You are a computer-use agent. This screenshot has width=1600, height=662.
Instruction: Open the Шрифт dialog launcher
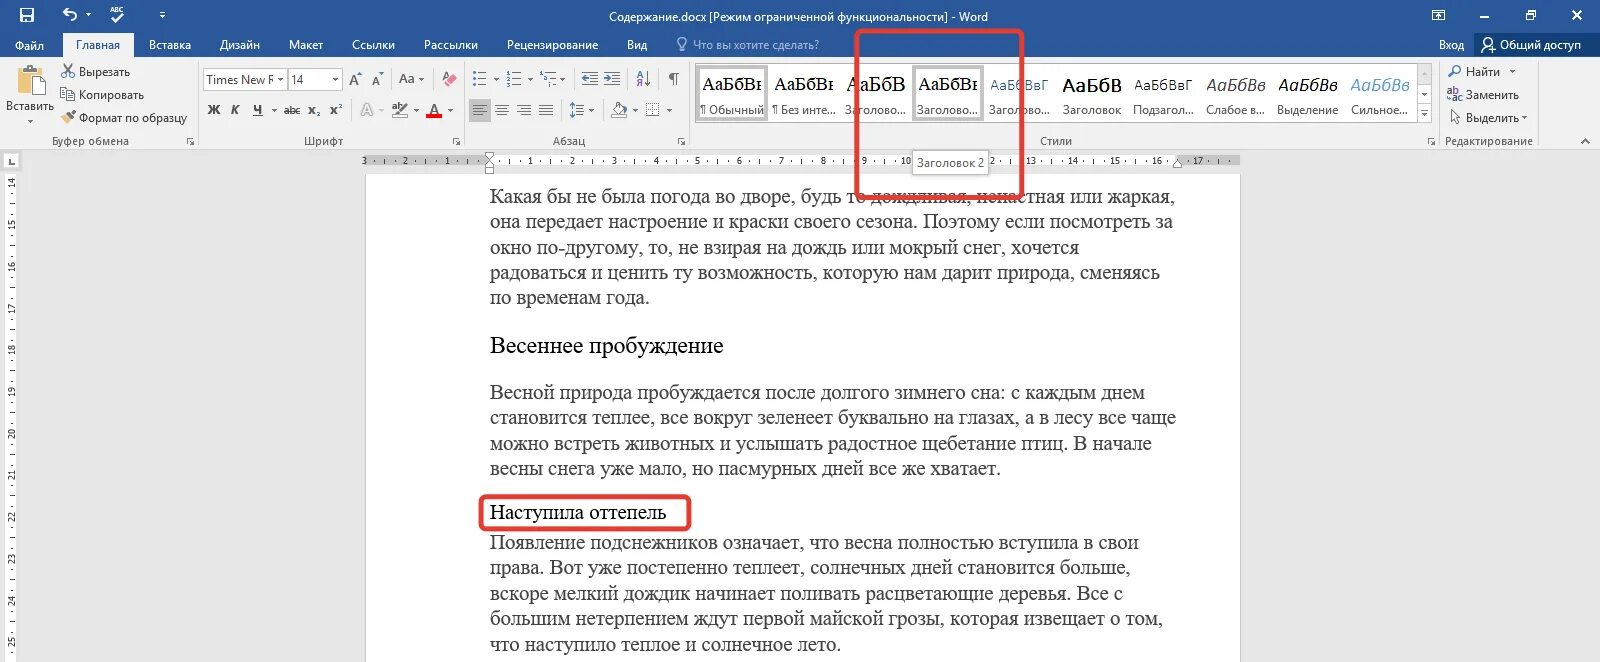[457, 142]
